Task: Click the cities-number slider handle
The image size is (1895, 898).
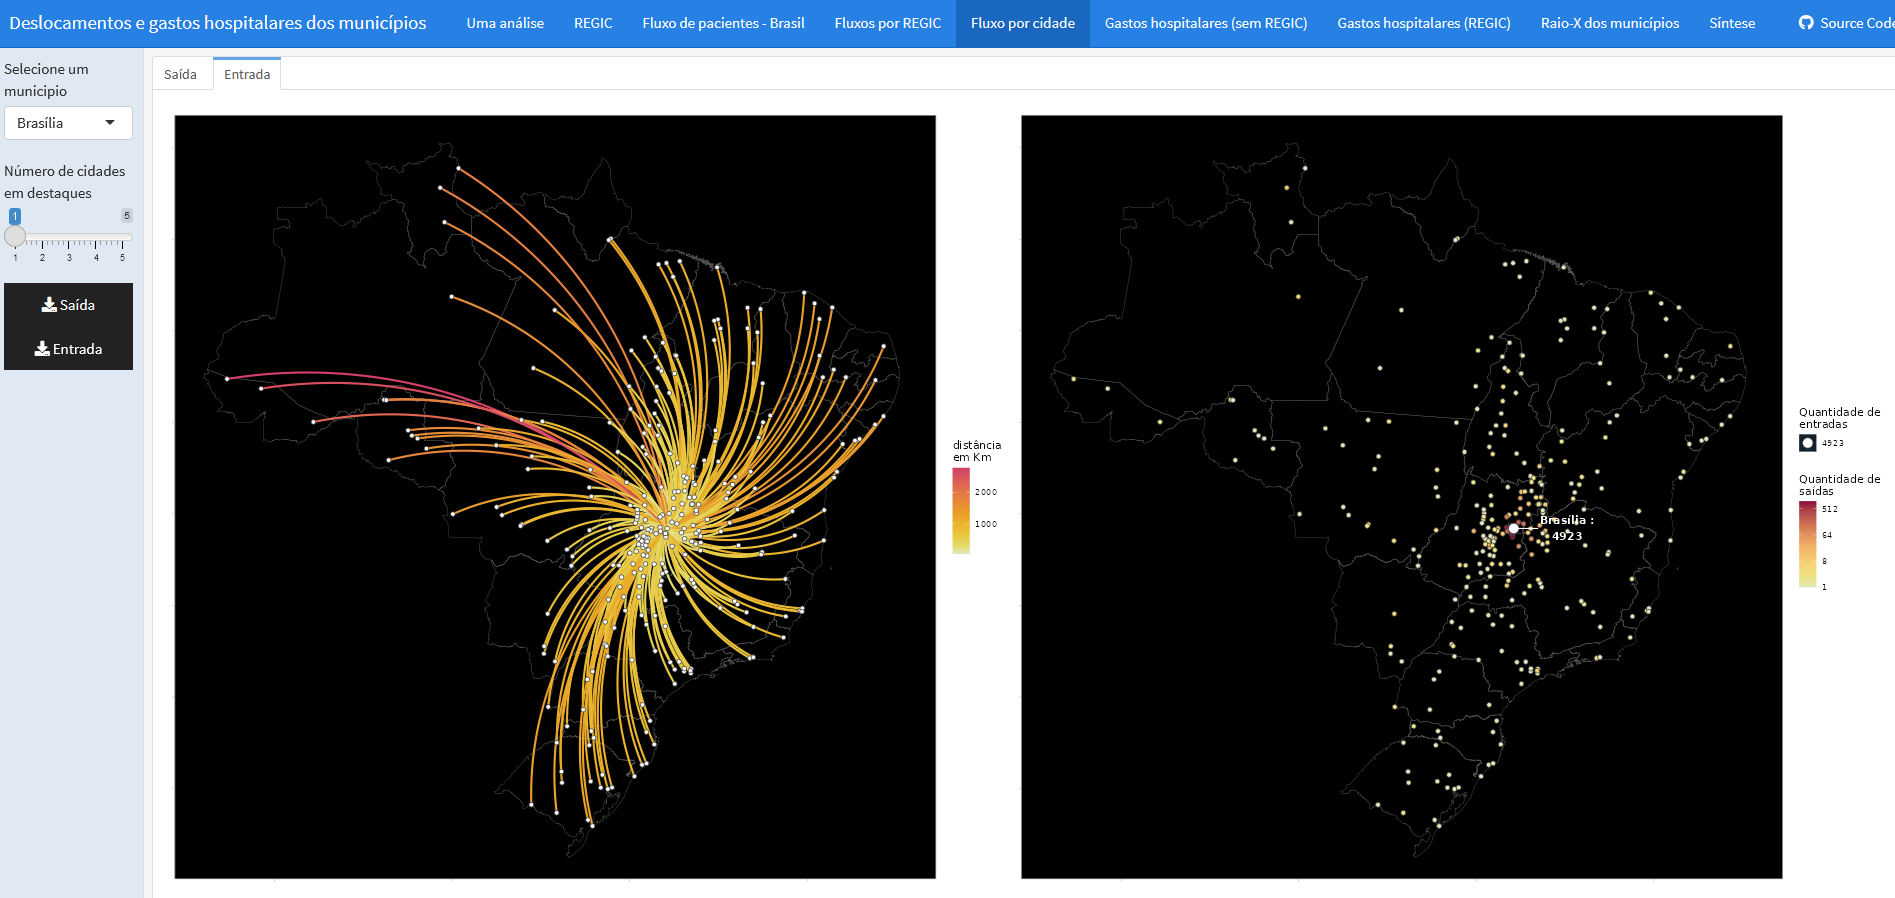Action: (15, 237)
